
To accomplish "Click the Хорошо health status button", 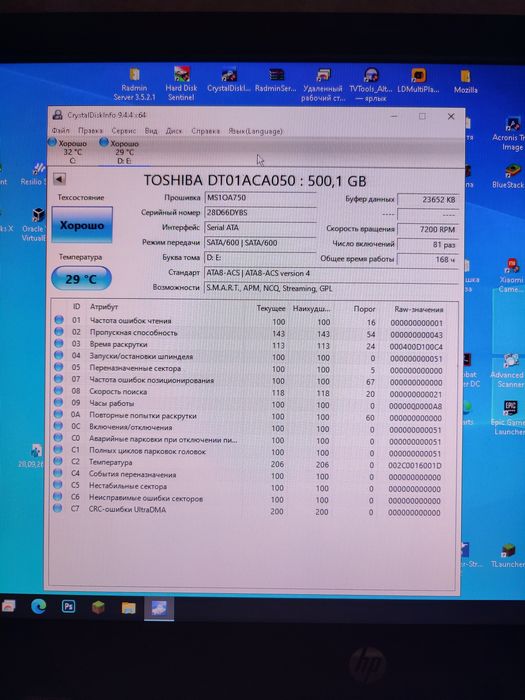I will (82, 225).
